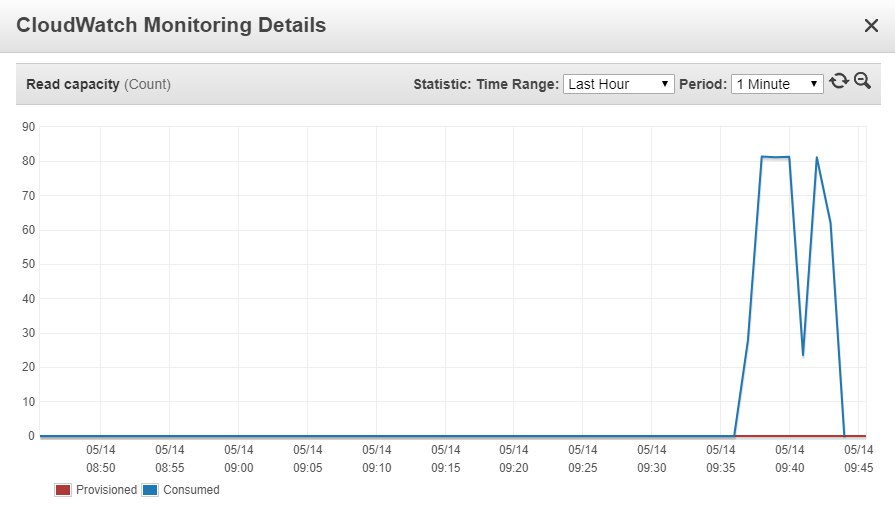Screen dimensions: 895x509
Task: Refresh the Read capacity graph
Action: tap(838, 81)
